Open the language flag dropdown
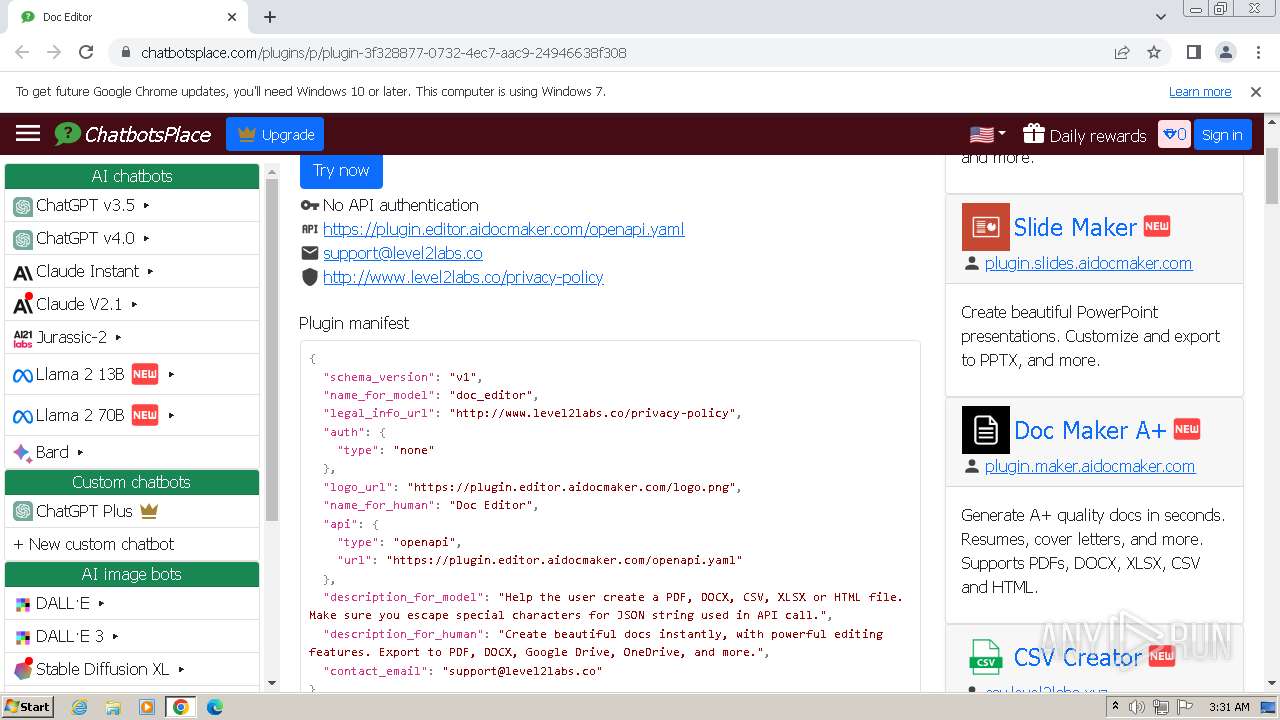The image size is (1280, 720). click(988, 134)
